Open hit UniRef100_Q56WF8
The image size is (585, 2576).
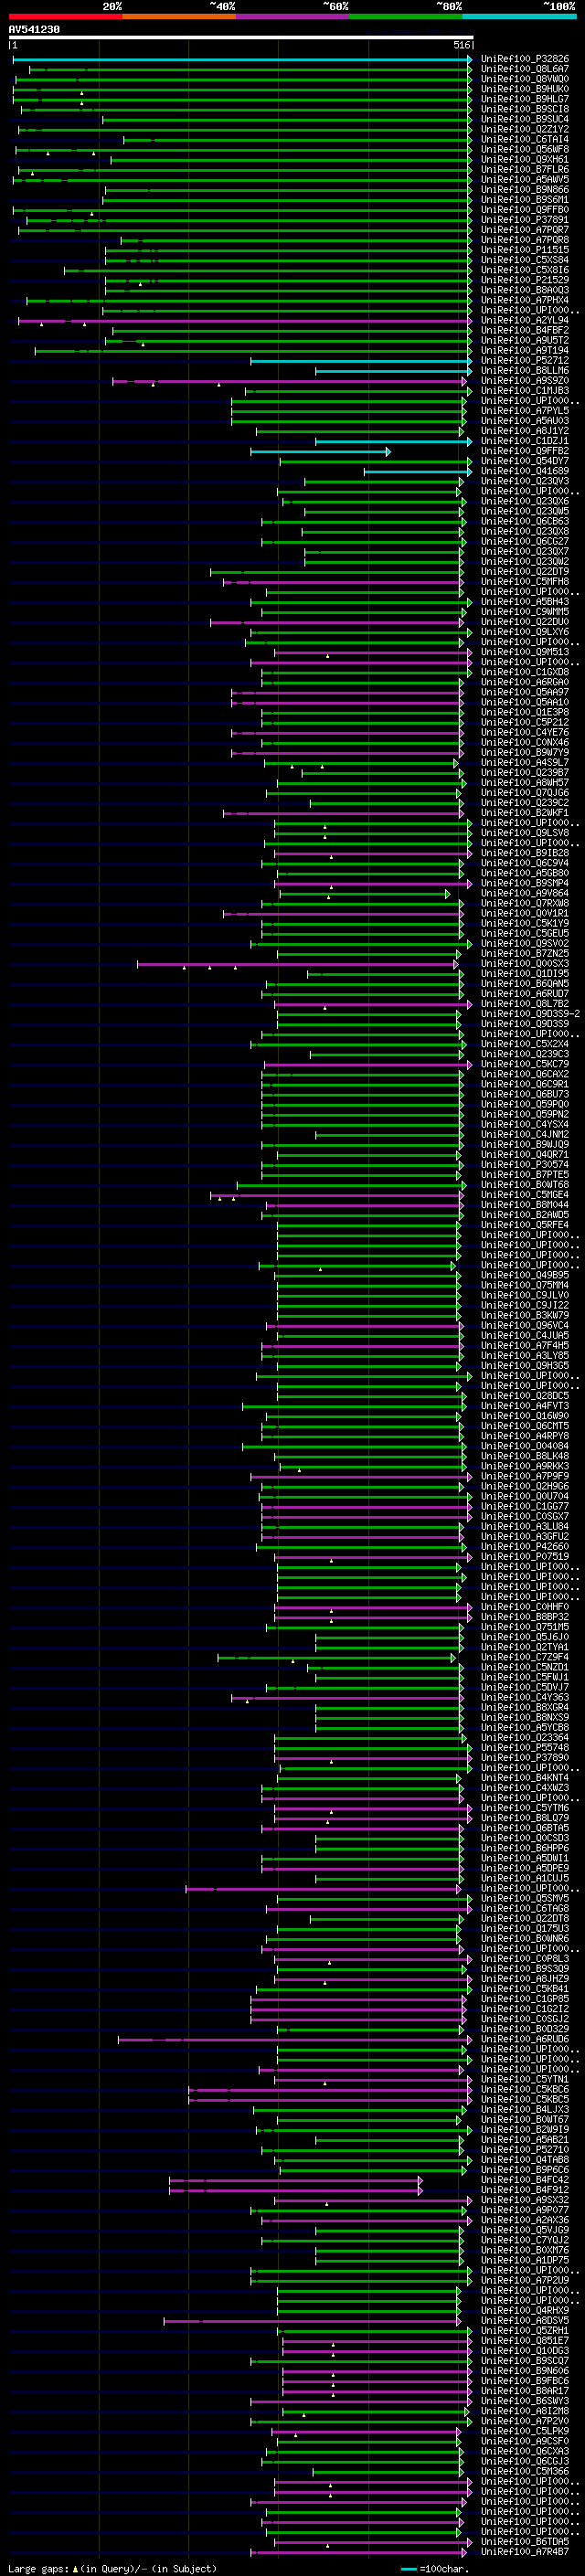pos(525,149)
